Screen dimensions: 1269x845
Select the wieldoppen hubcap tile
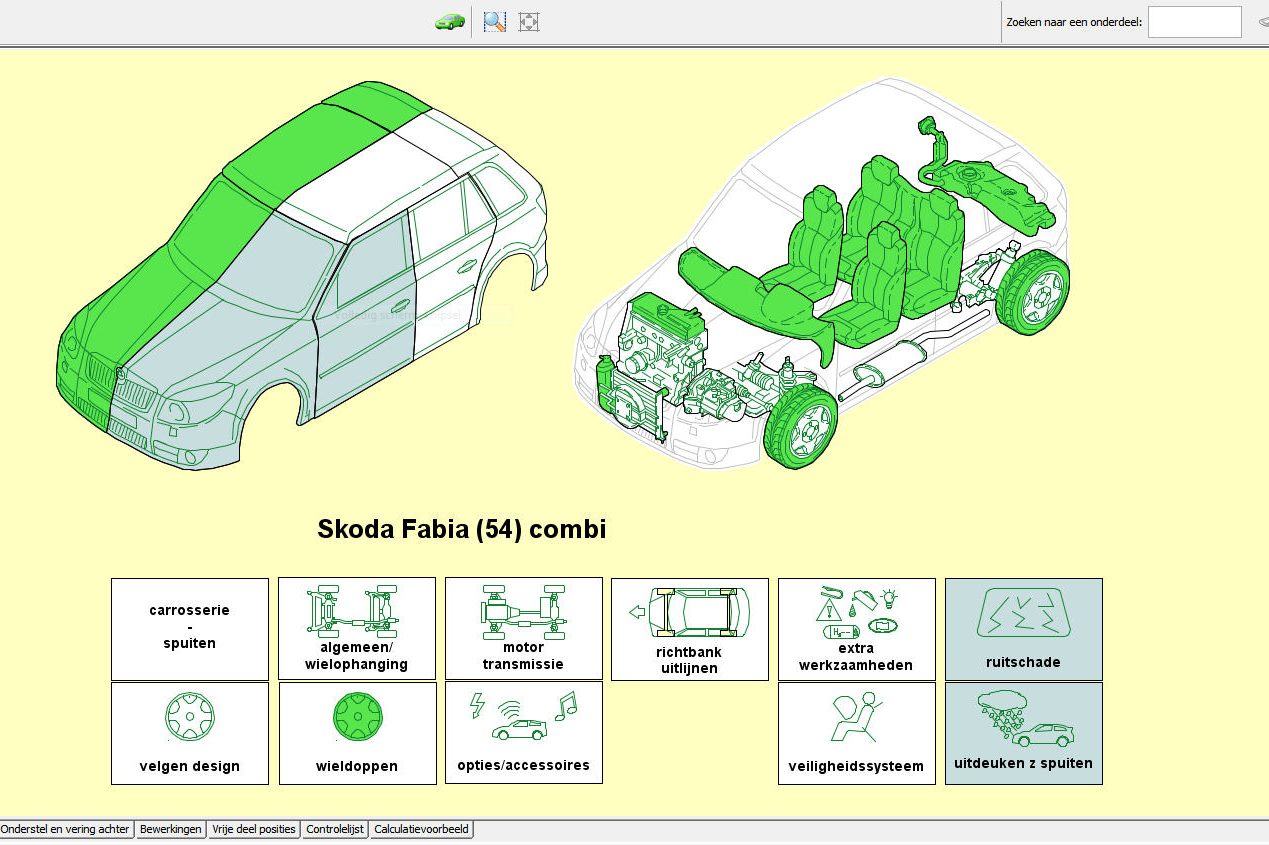(x=357, y=733)
